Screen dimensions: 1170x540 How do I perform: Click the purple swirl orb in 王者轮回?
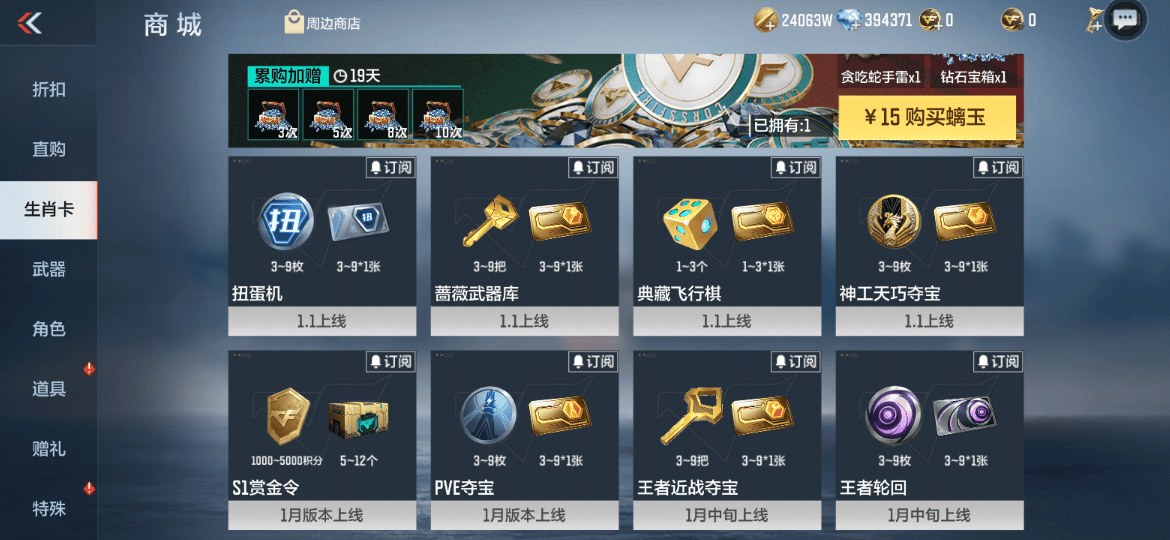(x=892, y=416)
